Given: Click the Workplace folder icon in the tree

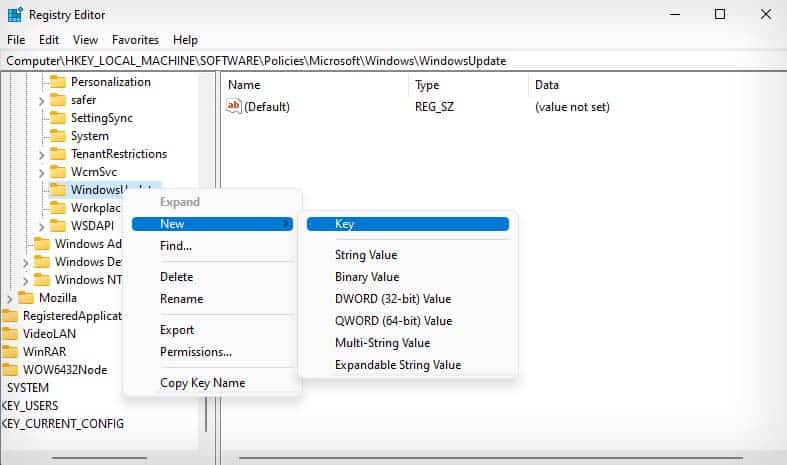Looking at the screenshot, I should pos(58,207).
